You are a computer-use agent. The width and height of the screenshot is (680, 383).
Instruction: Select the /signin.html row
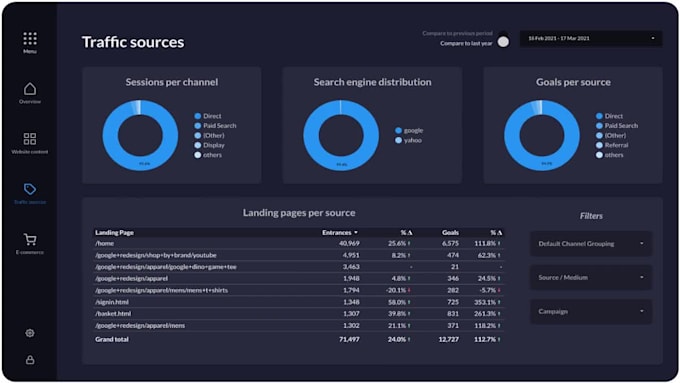point(298,302)
